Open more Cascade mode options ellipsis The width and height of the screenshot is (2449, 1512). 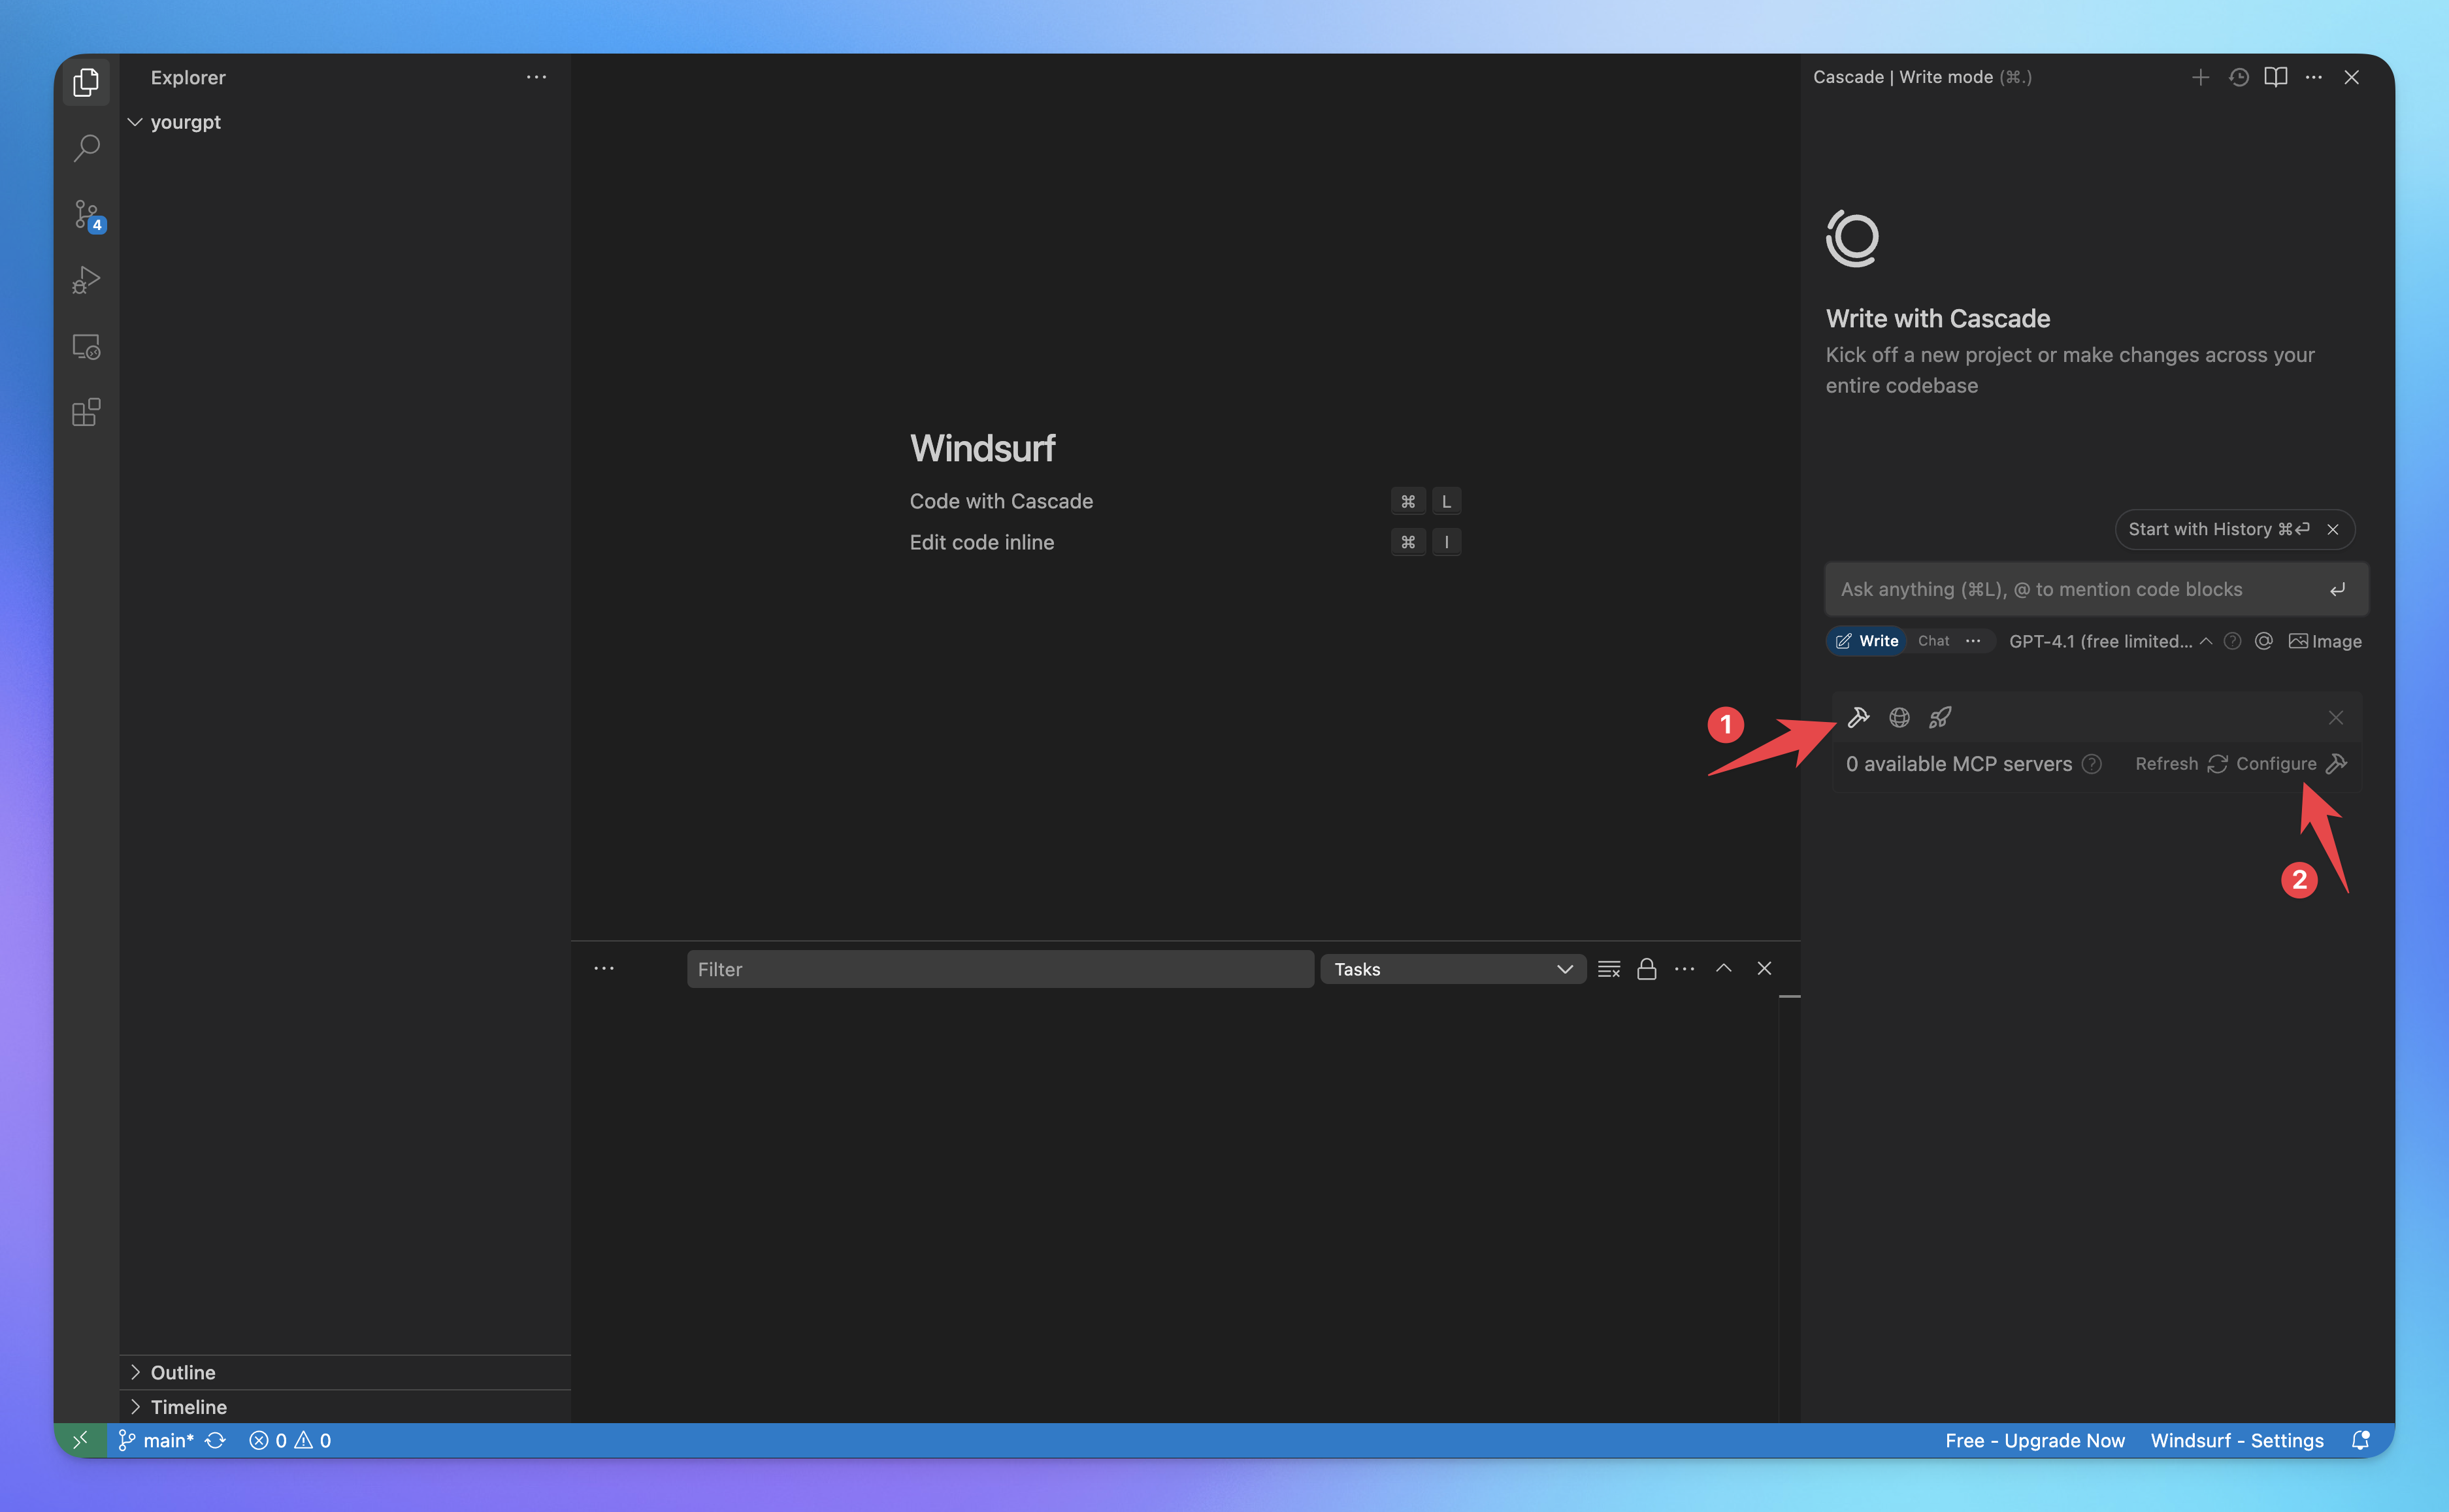(1973, 641)
